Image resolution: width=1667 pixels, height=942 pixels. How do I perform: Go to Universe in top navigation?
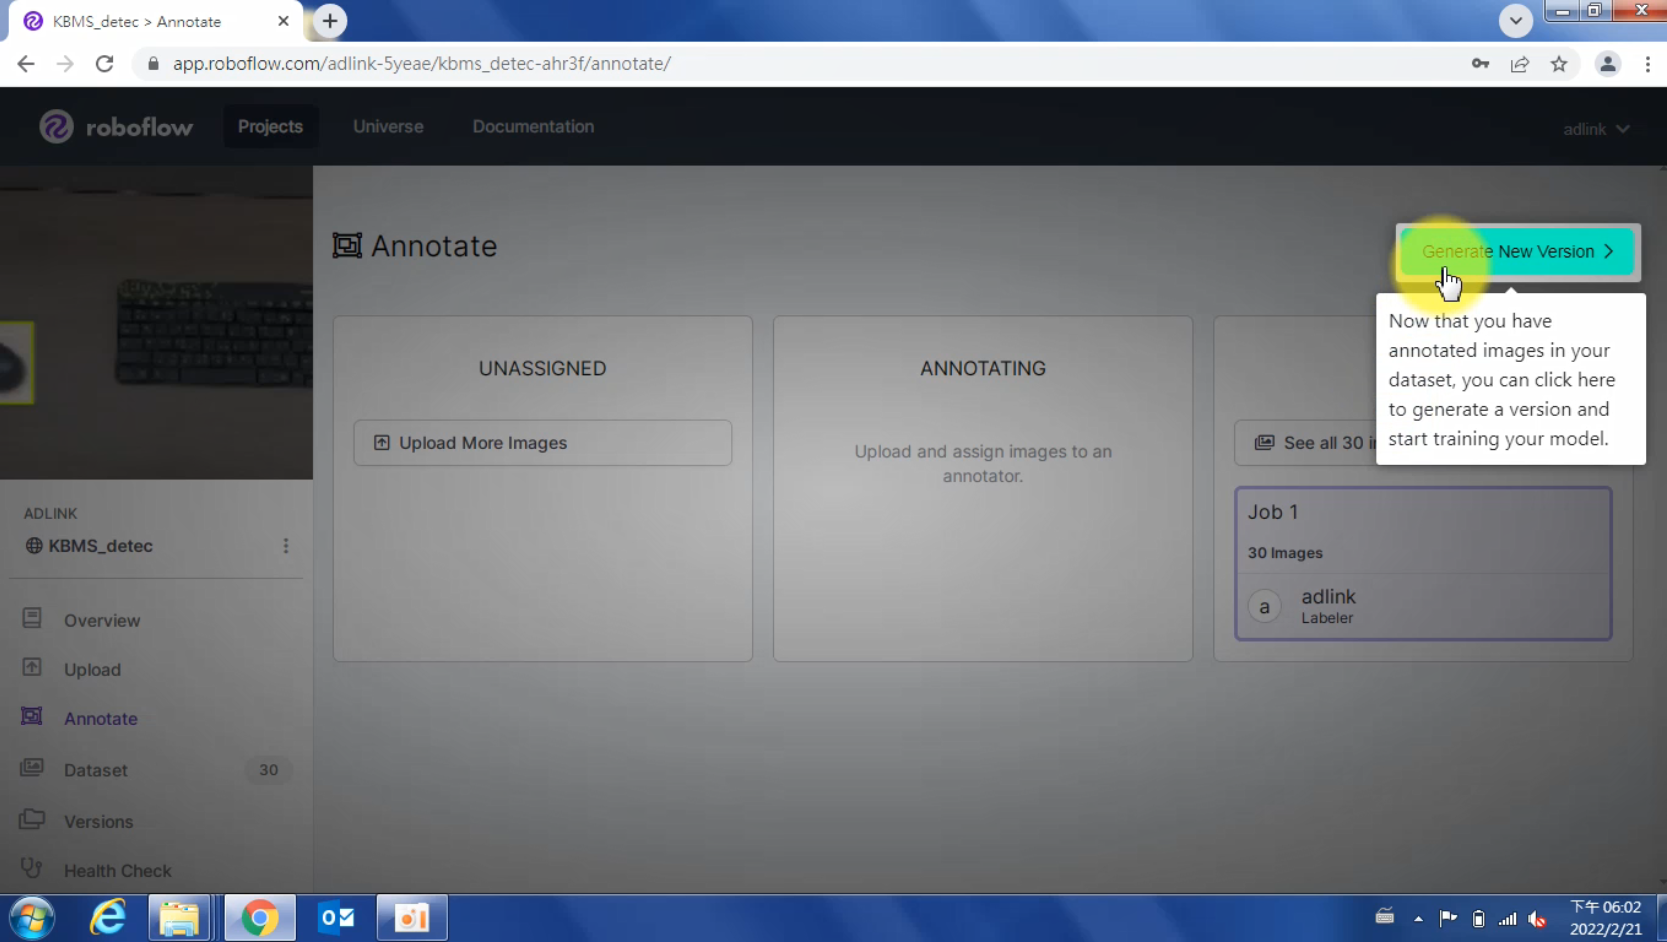[388, 127]
